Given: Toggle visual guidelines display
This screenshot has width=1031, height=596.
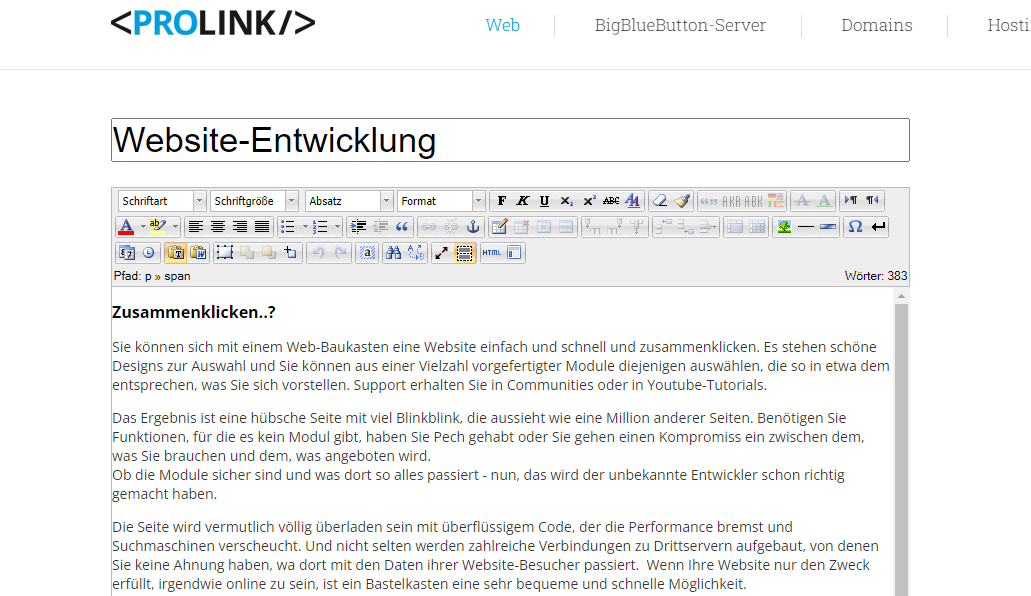Looking at the screenshot, I should tap(464, 253).
